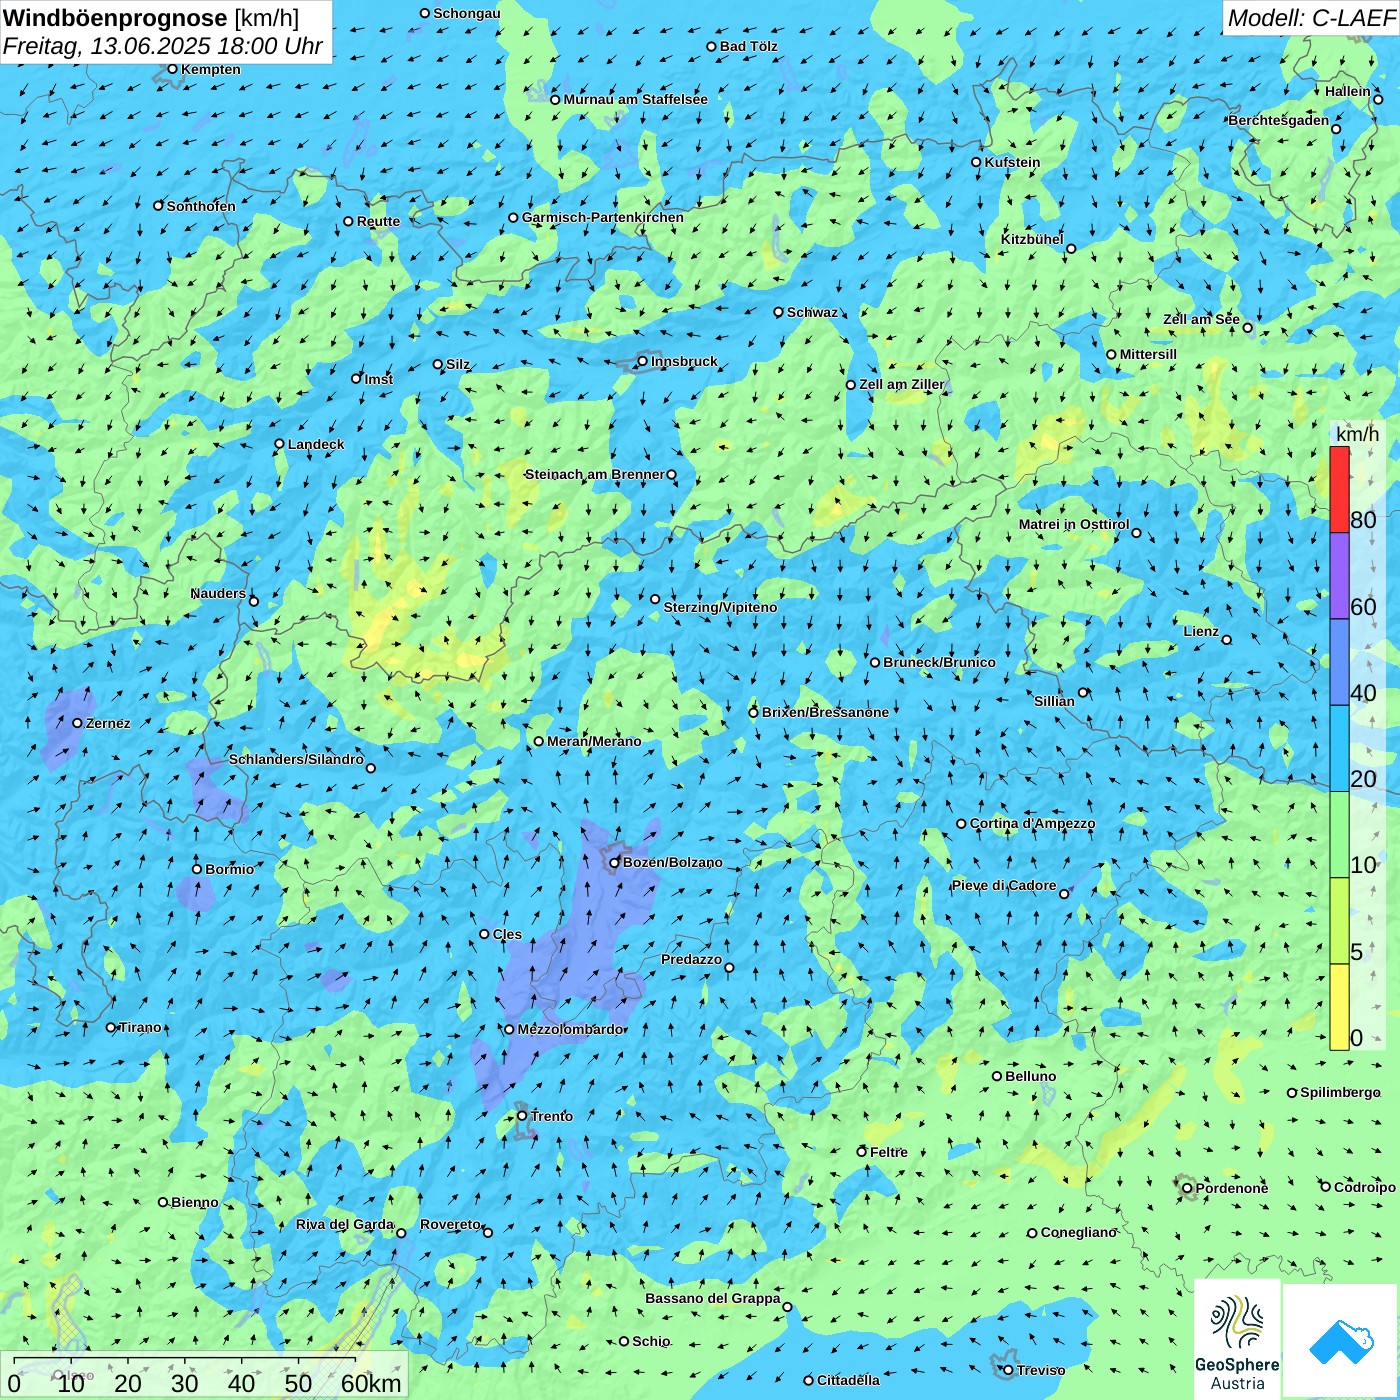This screenshot has width=1400, height=1400.
Task: Click the Cittadella label
Action: (x=848, y=1380)
